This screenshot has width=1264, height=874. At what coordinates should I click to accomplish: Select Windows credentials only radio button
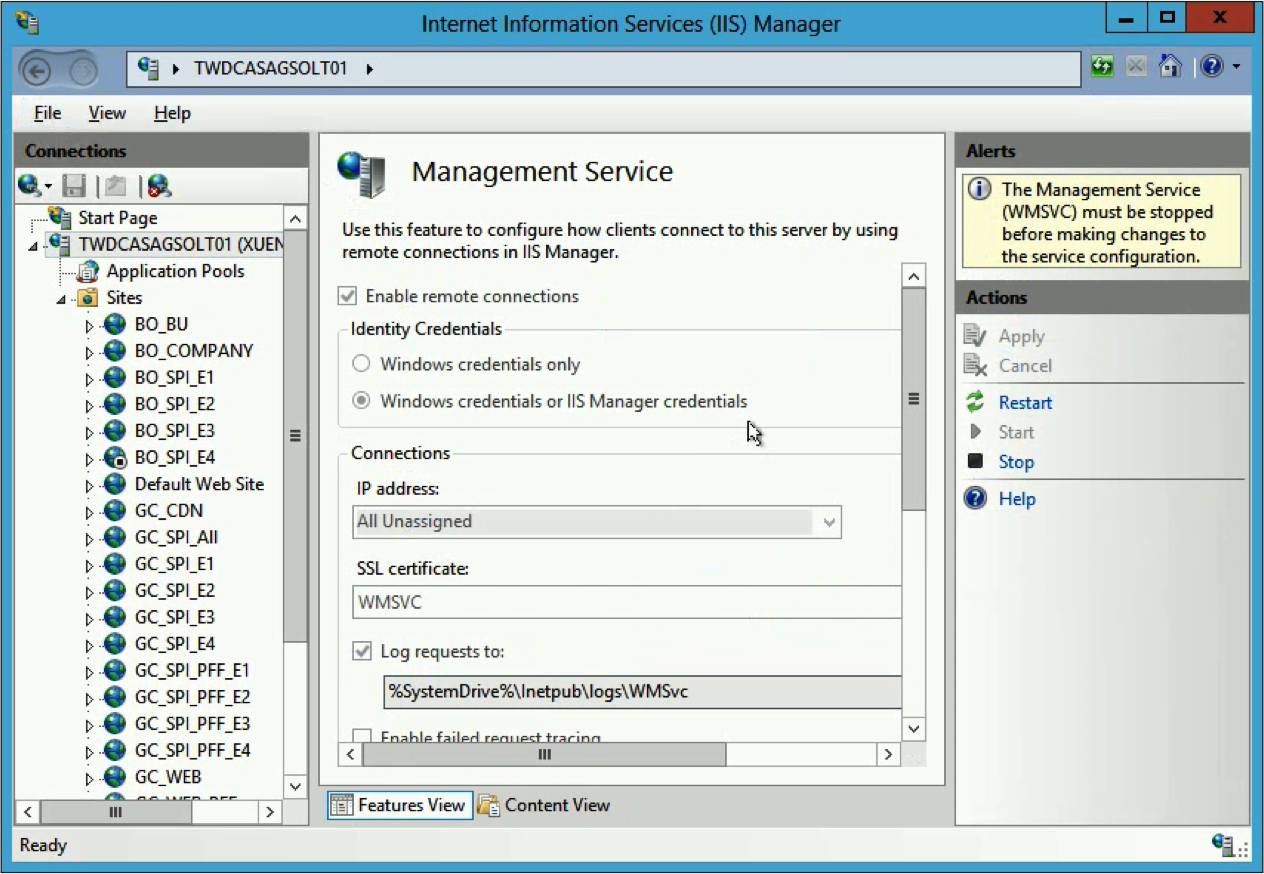click(361, 364)
